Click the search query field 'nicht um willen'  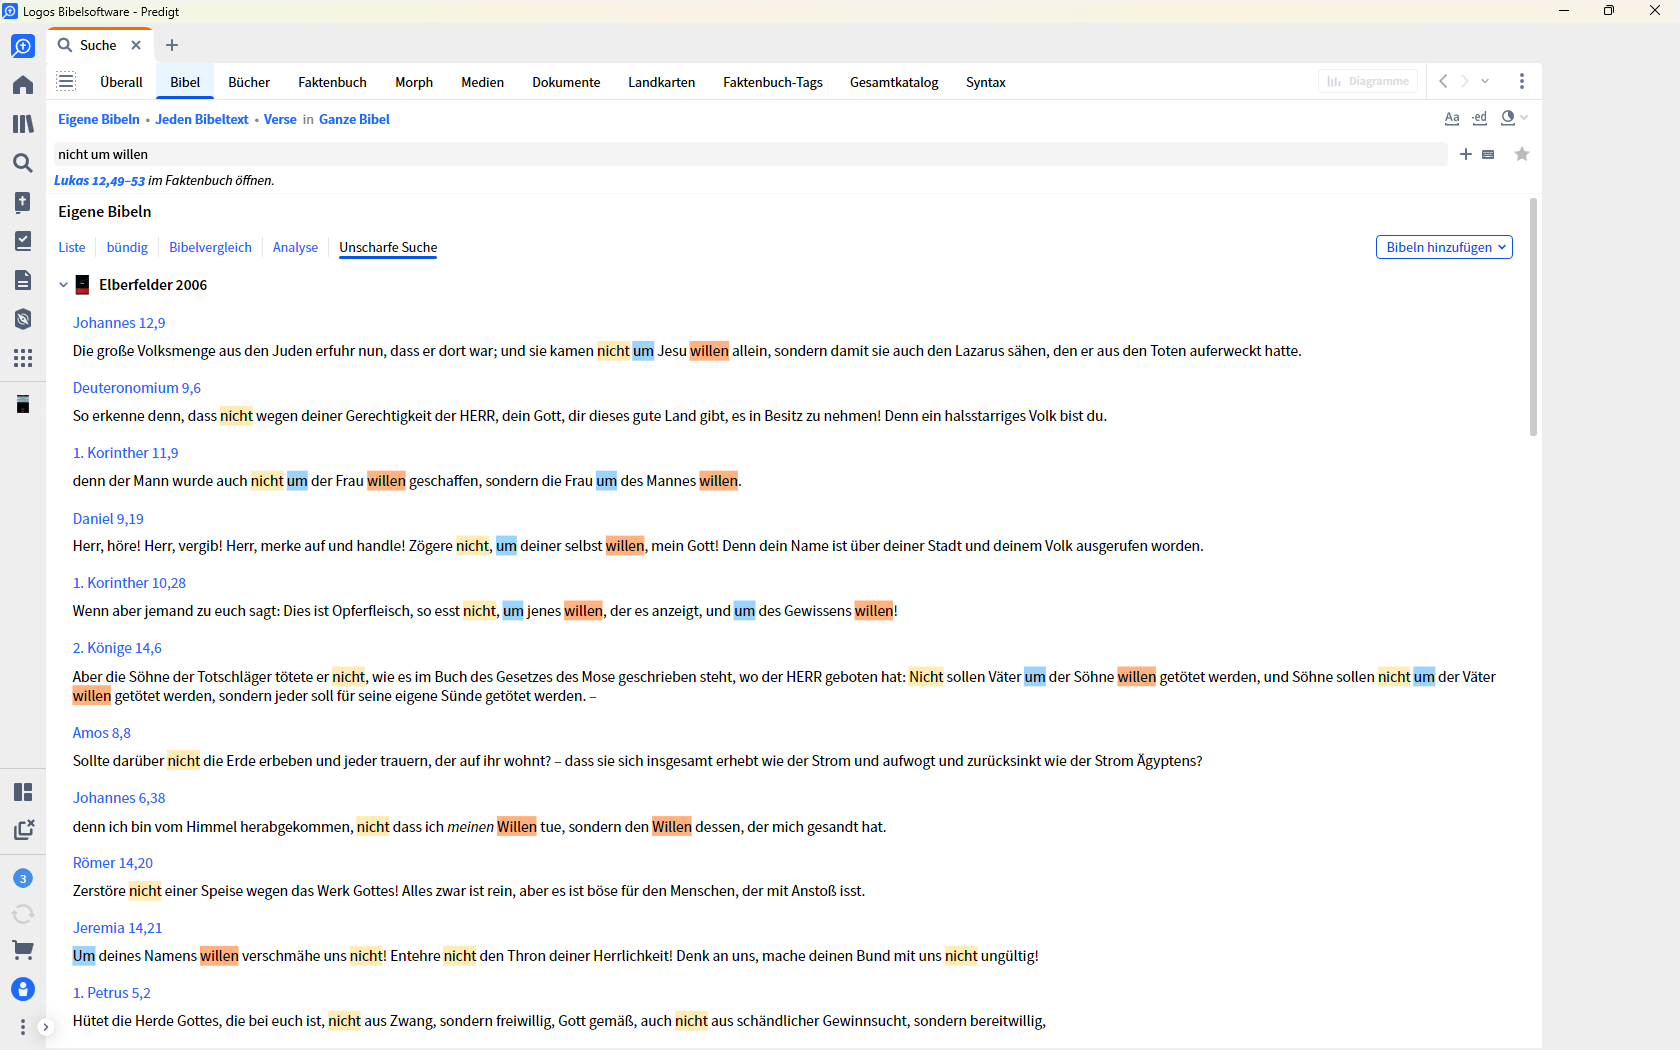[x=750, y=154]
